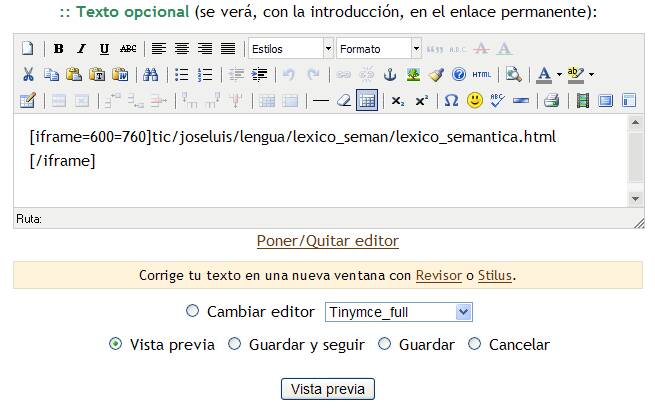Viewport: 655px width, 417px height.
Task: Open the Estilos dropdown
Action: click(291, 49)
